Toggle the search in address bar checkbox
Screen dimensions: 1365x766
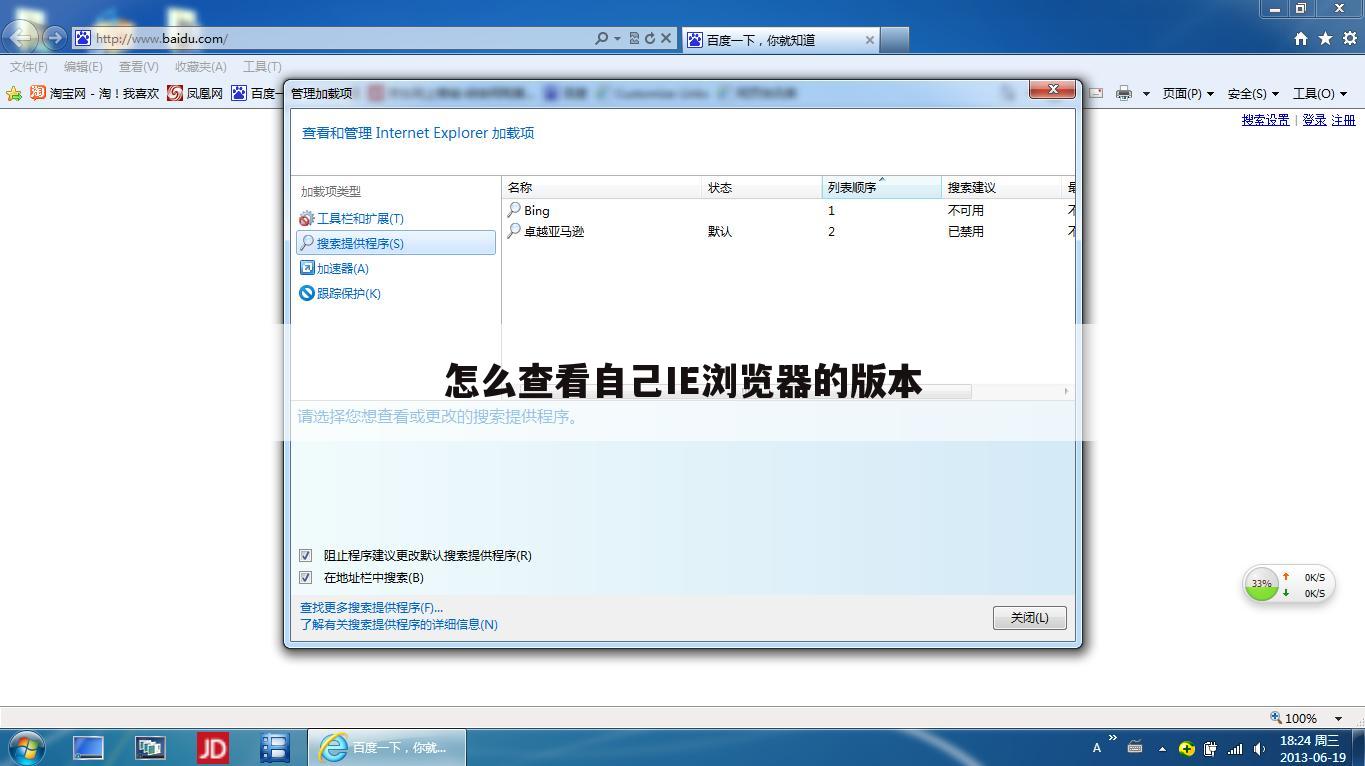coord(306,577)
